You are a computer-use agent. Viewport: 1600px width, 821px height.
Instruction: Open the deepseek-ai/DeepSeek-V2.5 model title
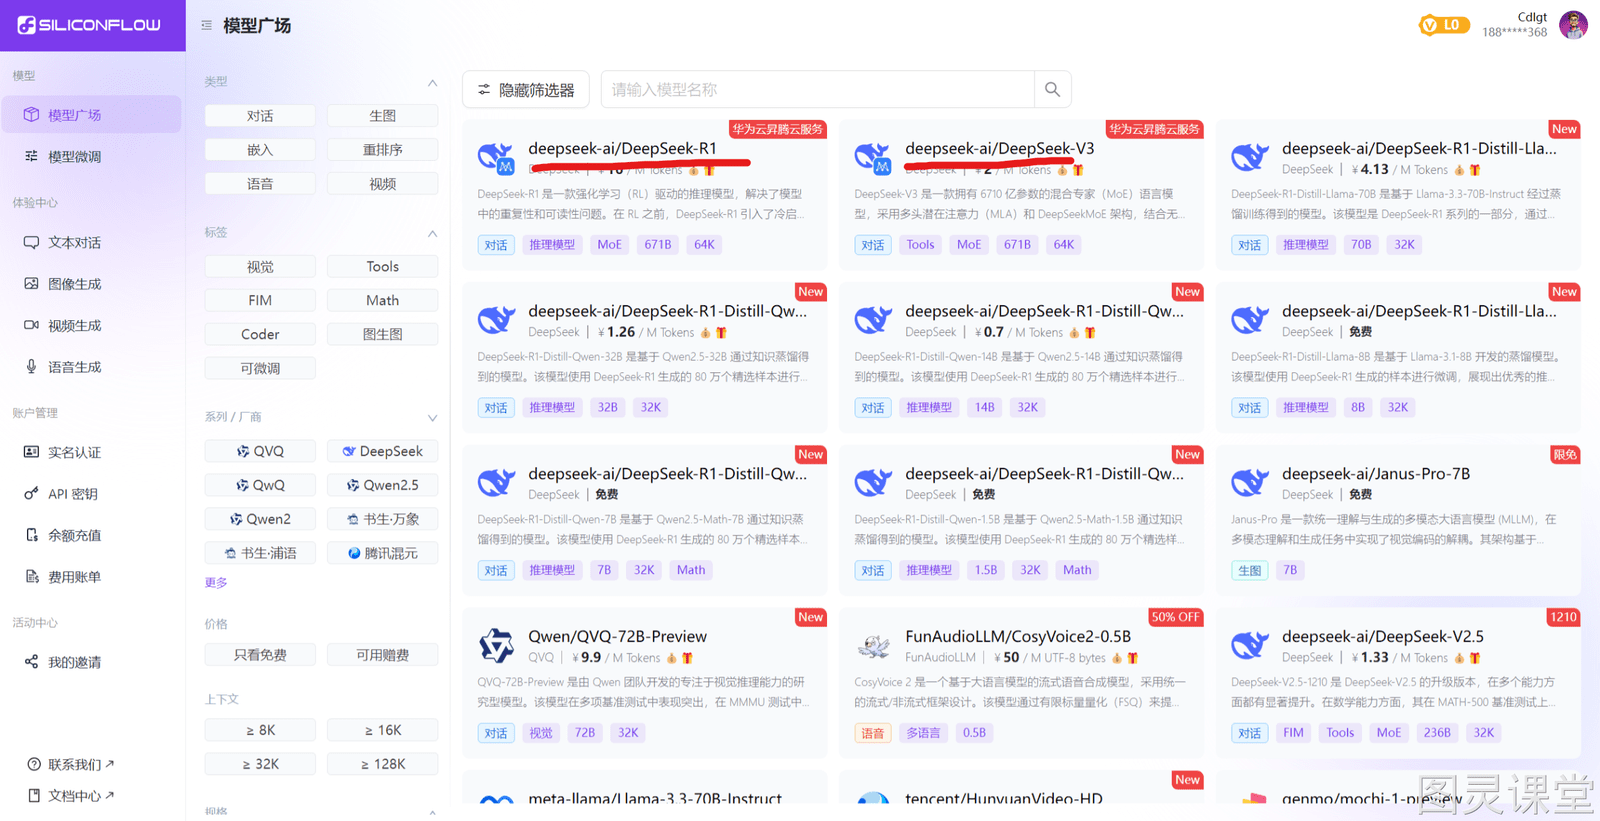pos(1383,637)
